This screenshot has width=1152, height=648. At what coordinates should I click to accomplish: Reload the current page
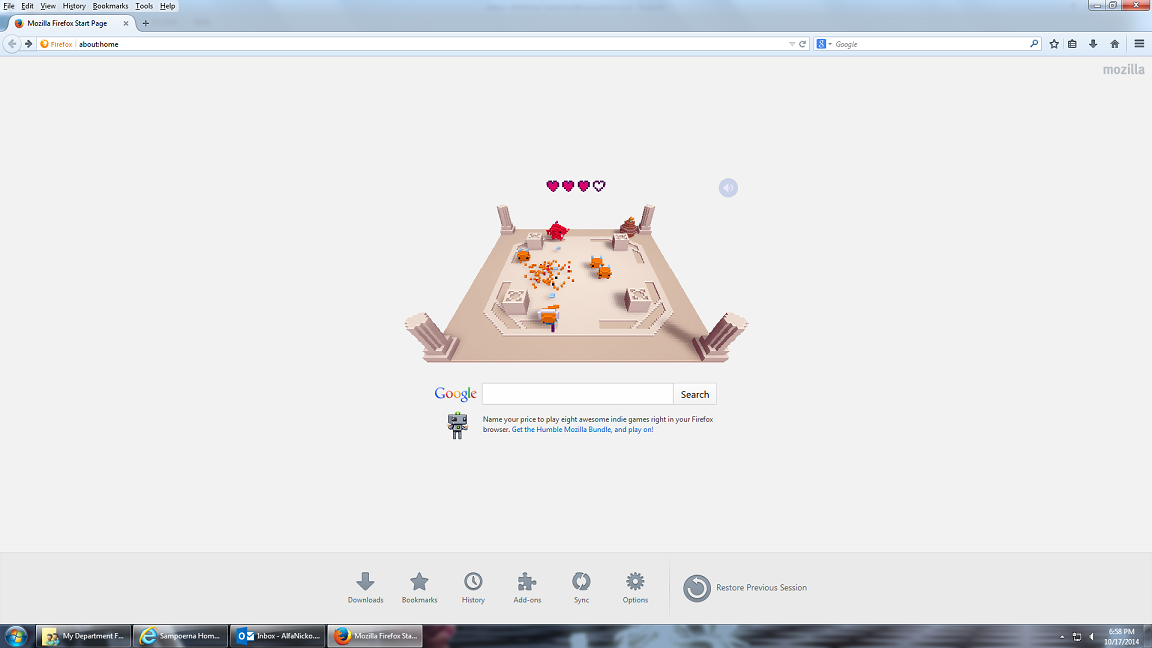[803, 44]
